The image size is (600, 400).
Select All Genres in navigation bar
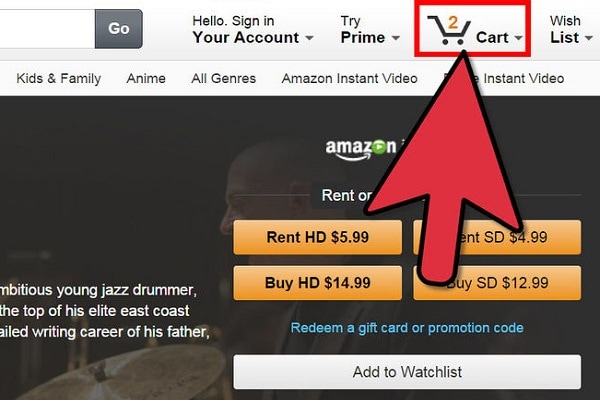(223, 78)
